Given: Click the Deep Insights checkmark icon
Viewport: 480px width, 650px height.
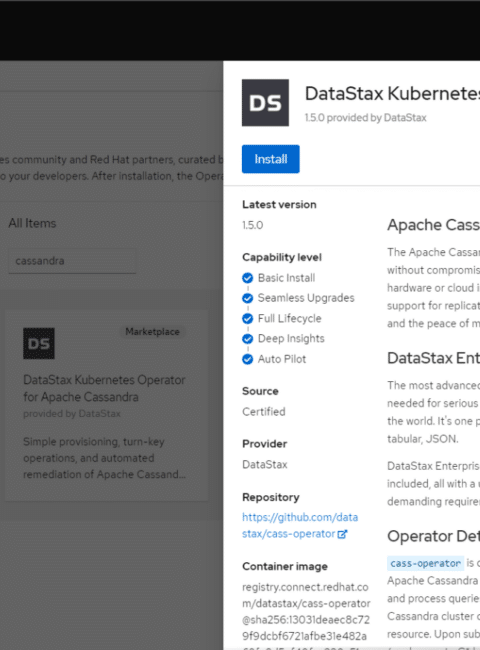Looking at the screenshot, I should [247, 339].
